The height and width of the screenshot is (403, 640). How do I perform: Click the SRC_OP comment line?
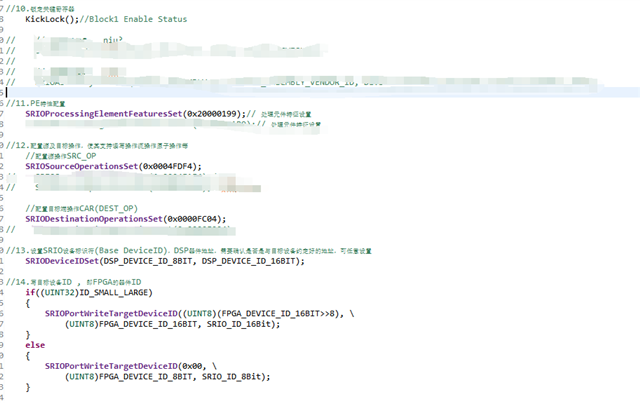tap(61, 156)
